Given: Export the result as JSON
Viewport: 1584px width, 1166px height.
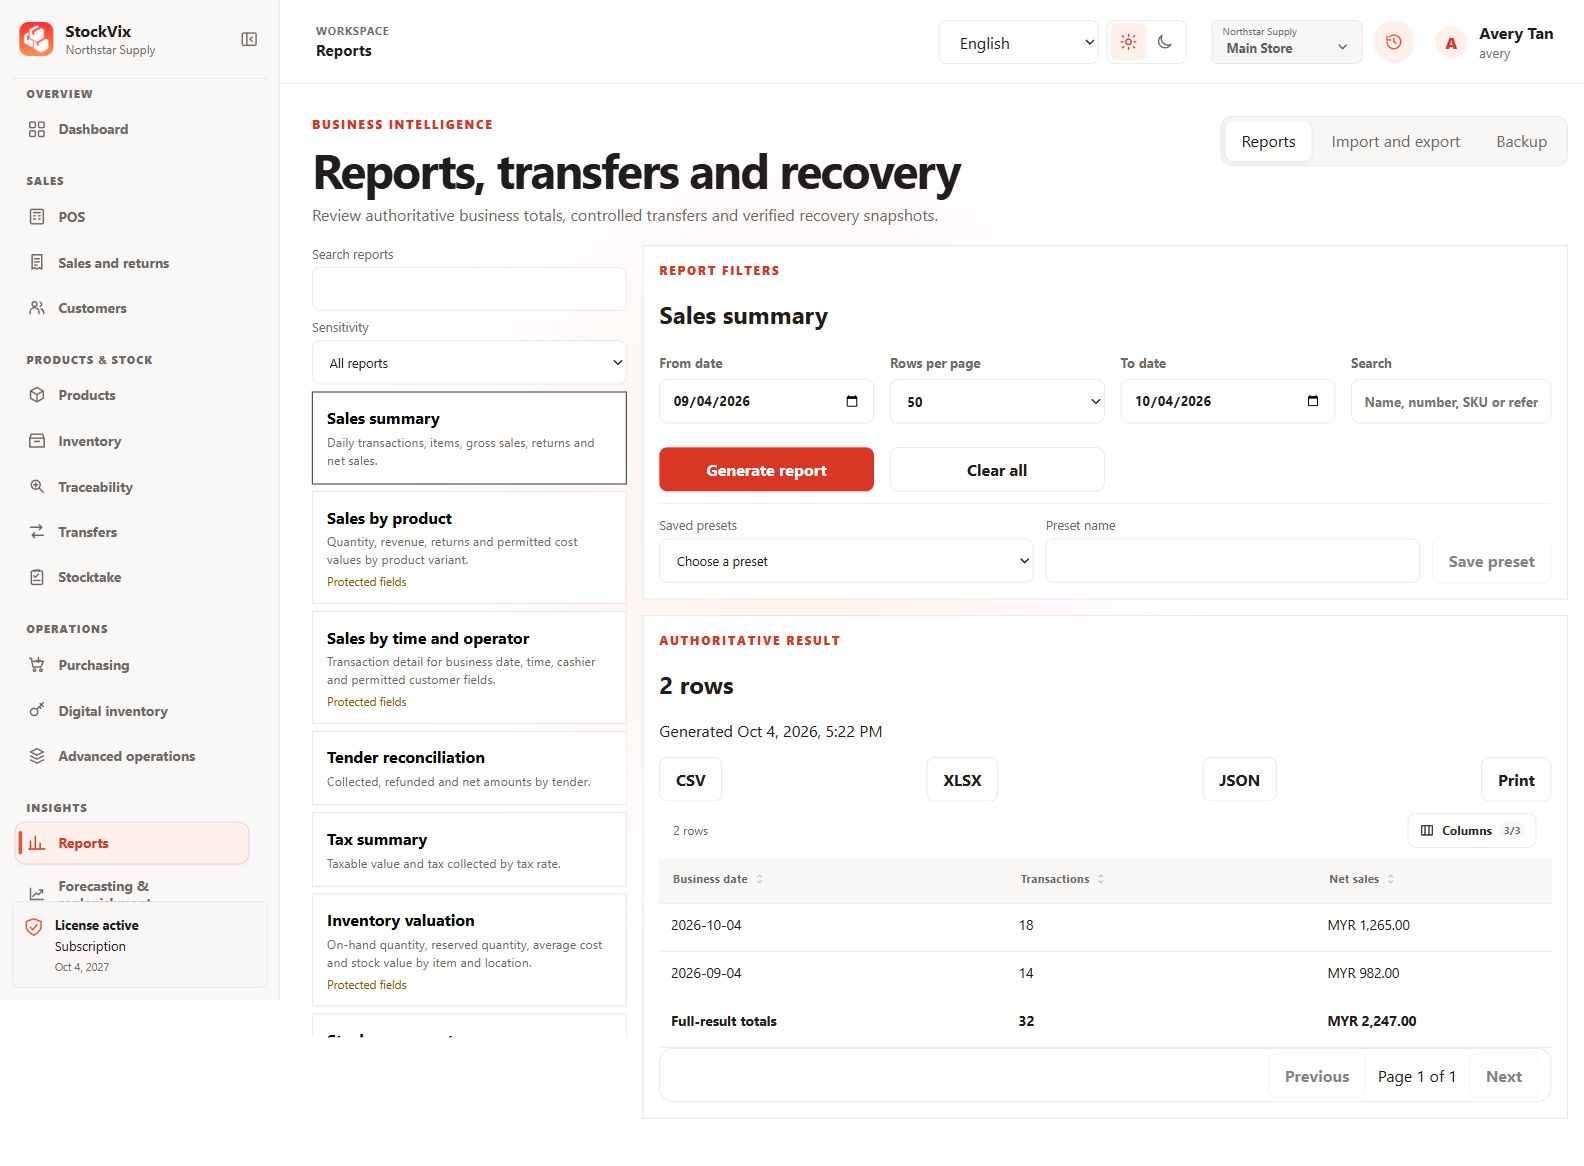Looking at the screenshot, I should tap(1239, 780).
